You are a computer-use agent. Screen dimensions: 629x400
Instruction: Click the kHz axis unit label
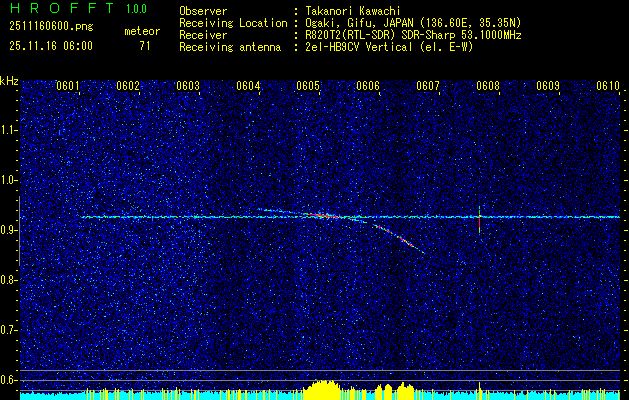(x=9, y=81)
